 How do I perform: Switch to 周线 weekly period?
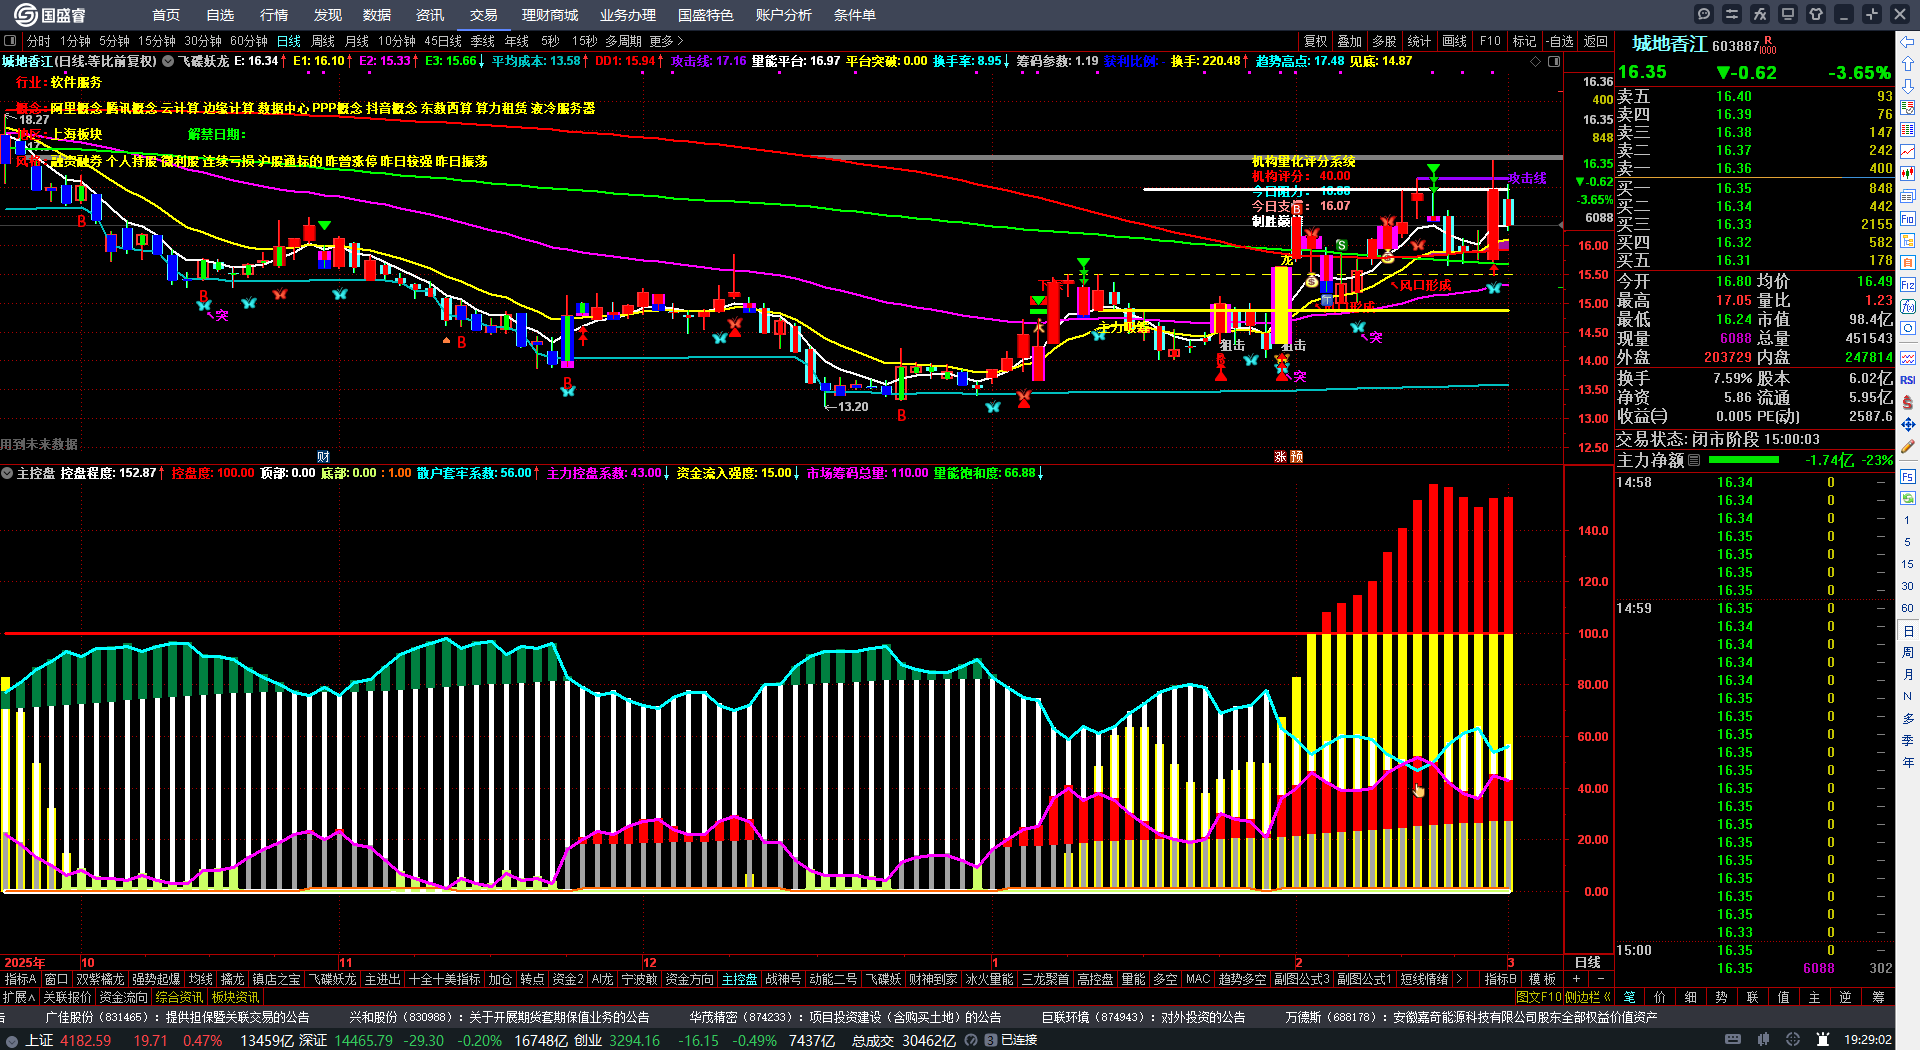323,41
